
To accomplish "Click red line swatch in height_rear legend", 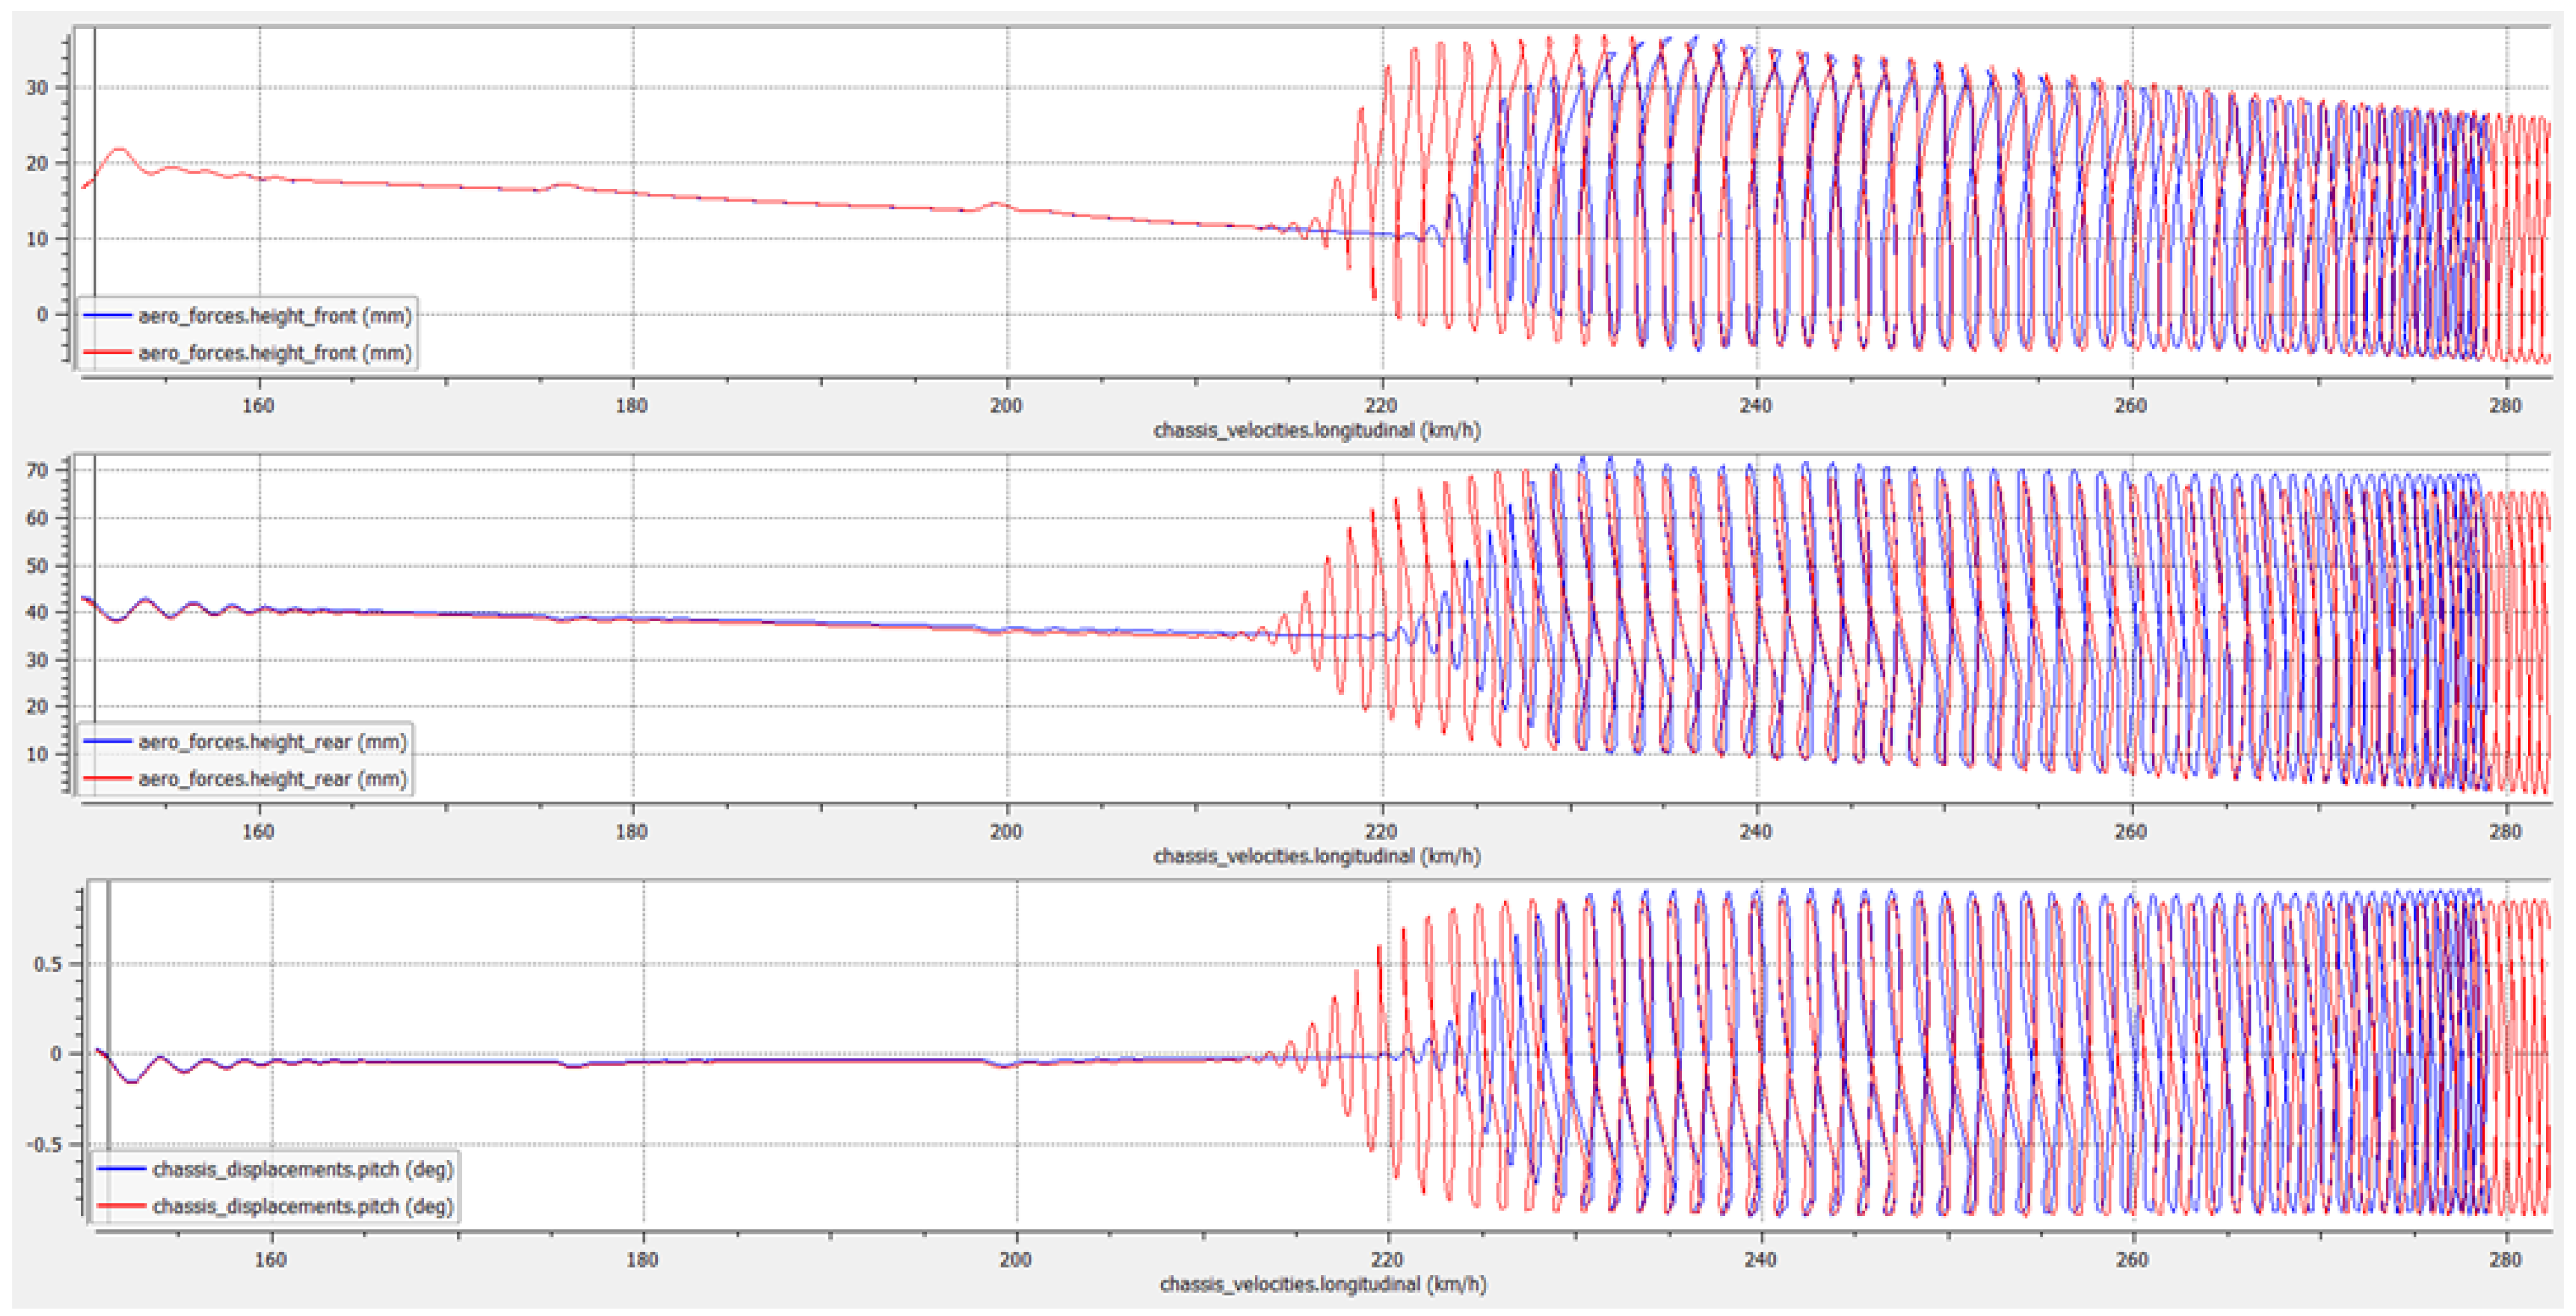I will pos(107,779).
